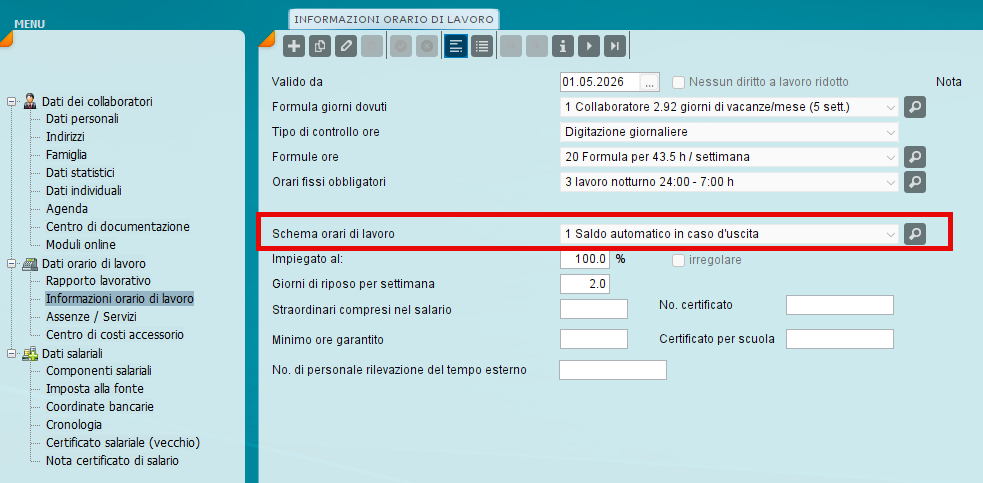
Task: Open the Formule ore dropdown
Action: (x=891, y=157)
